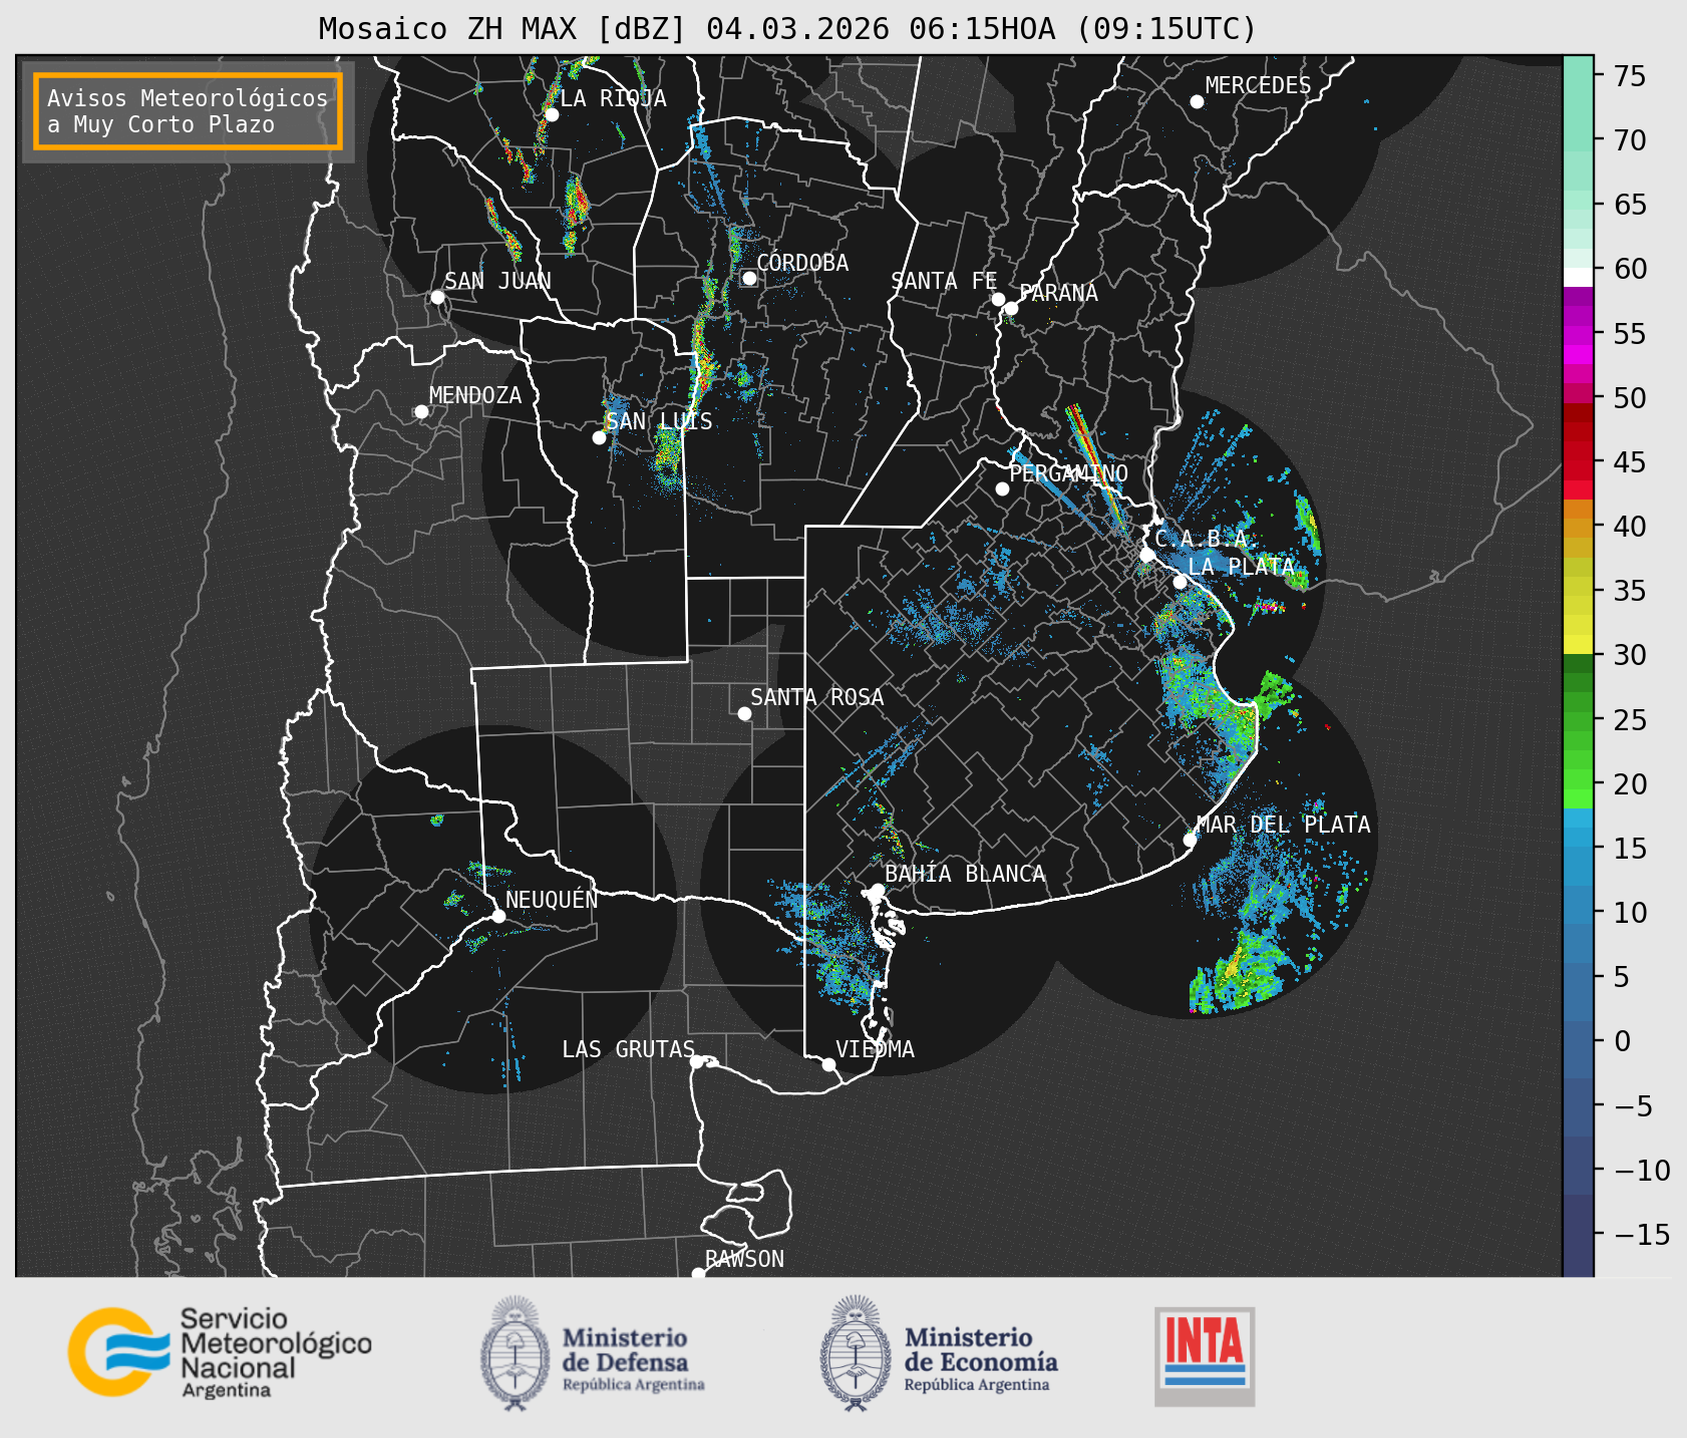Image resolution: width=1687 pixels, height=1438 pixels.
Task: Click the -15 dBZ colorbar tick label
Action: pos(1641,1234)
